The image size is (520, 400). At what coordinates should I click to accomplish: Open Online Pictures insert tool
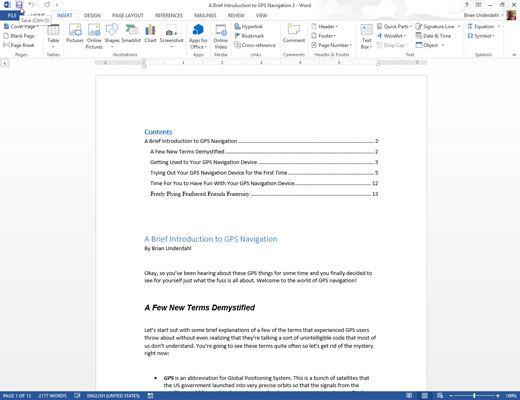coord(94,36)
